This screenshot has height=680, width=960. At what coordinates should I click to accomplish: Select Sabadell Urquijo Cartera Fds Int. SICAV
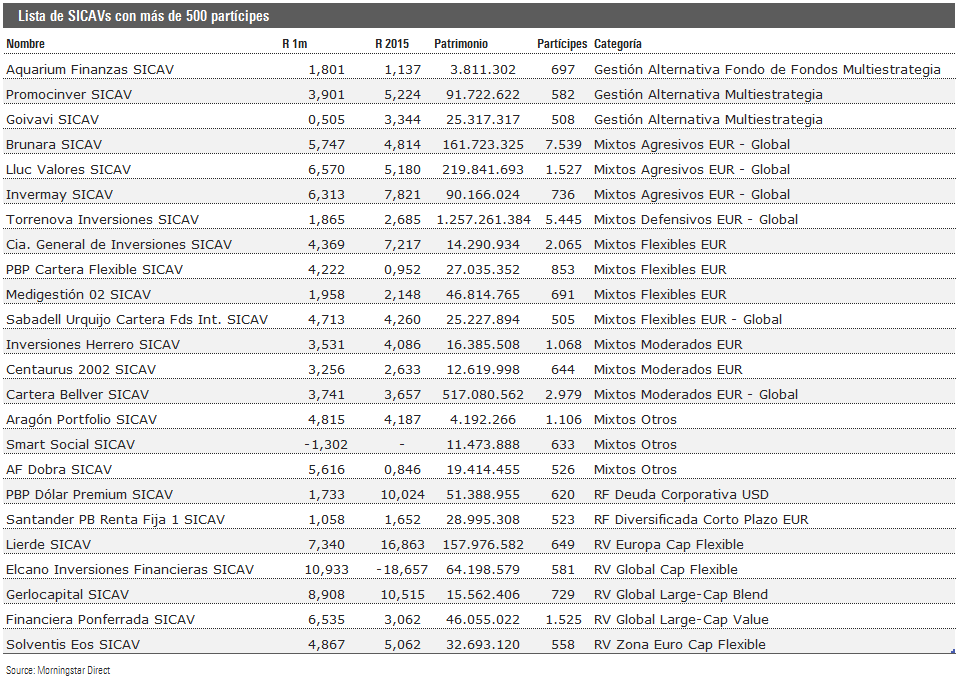[x=137, y=320]
